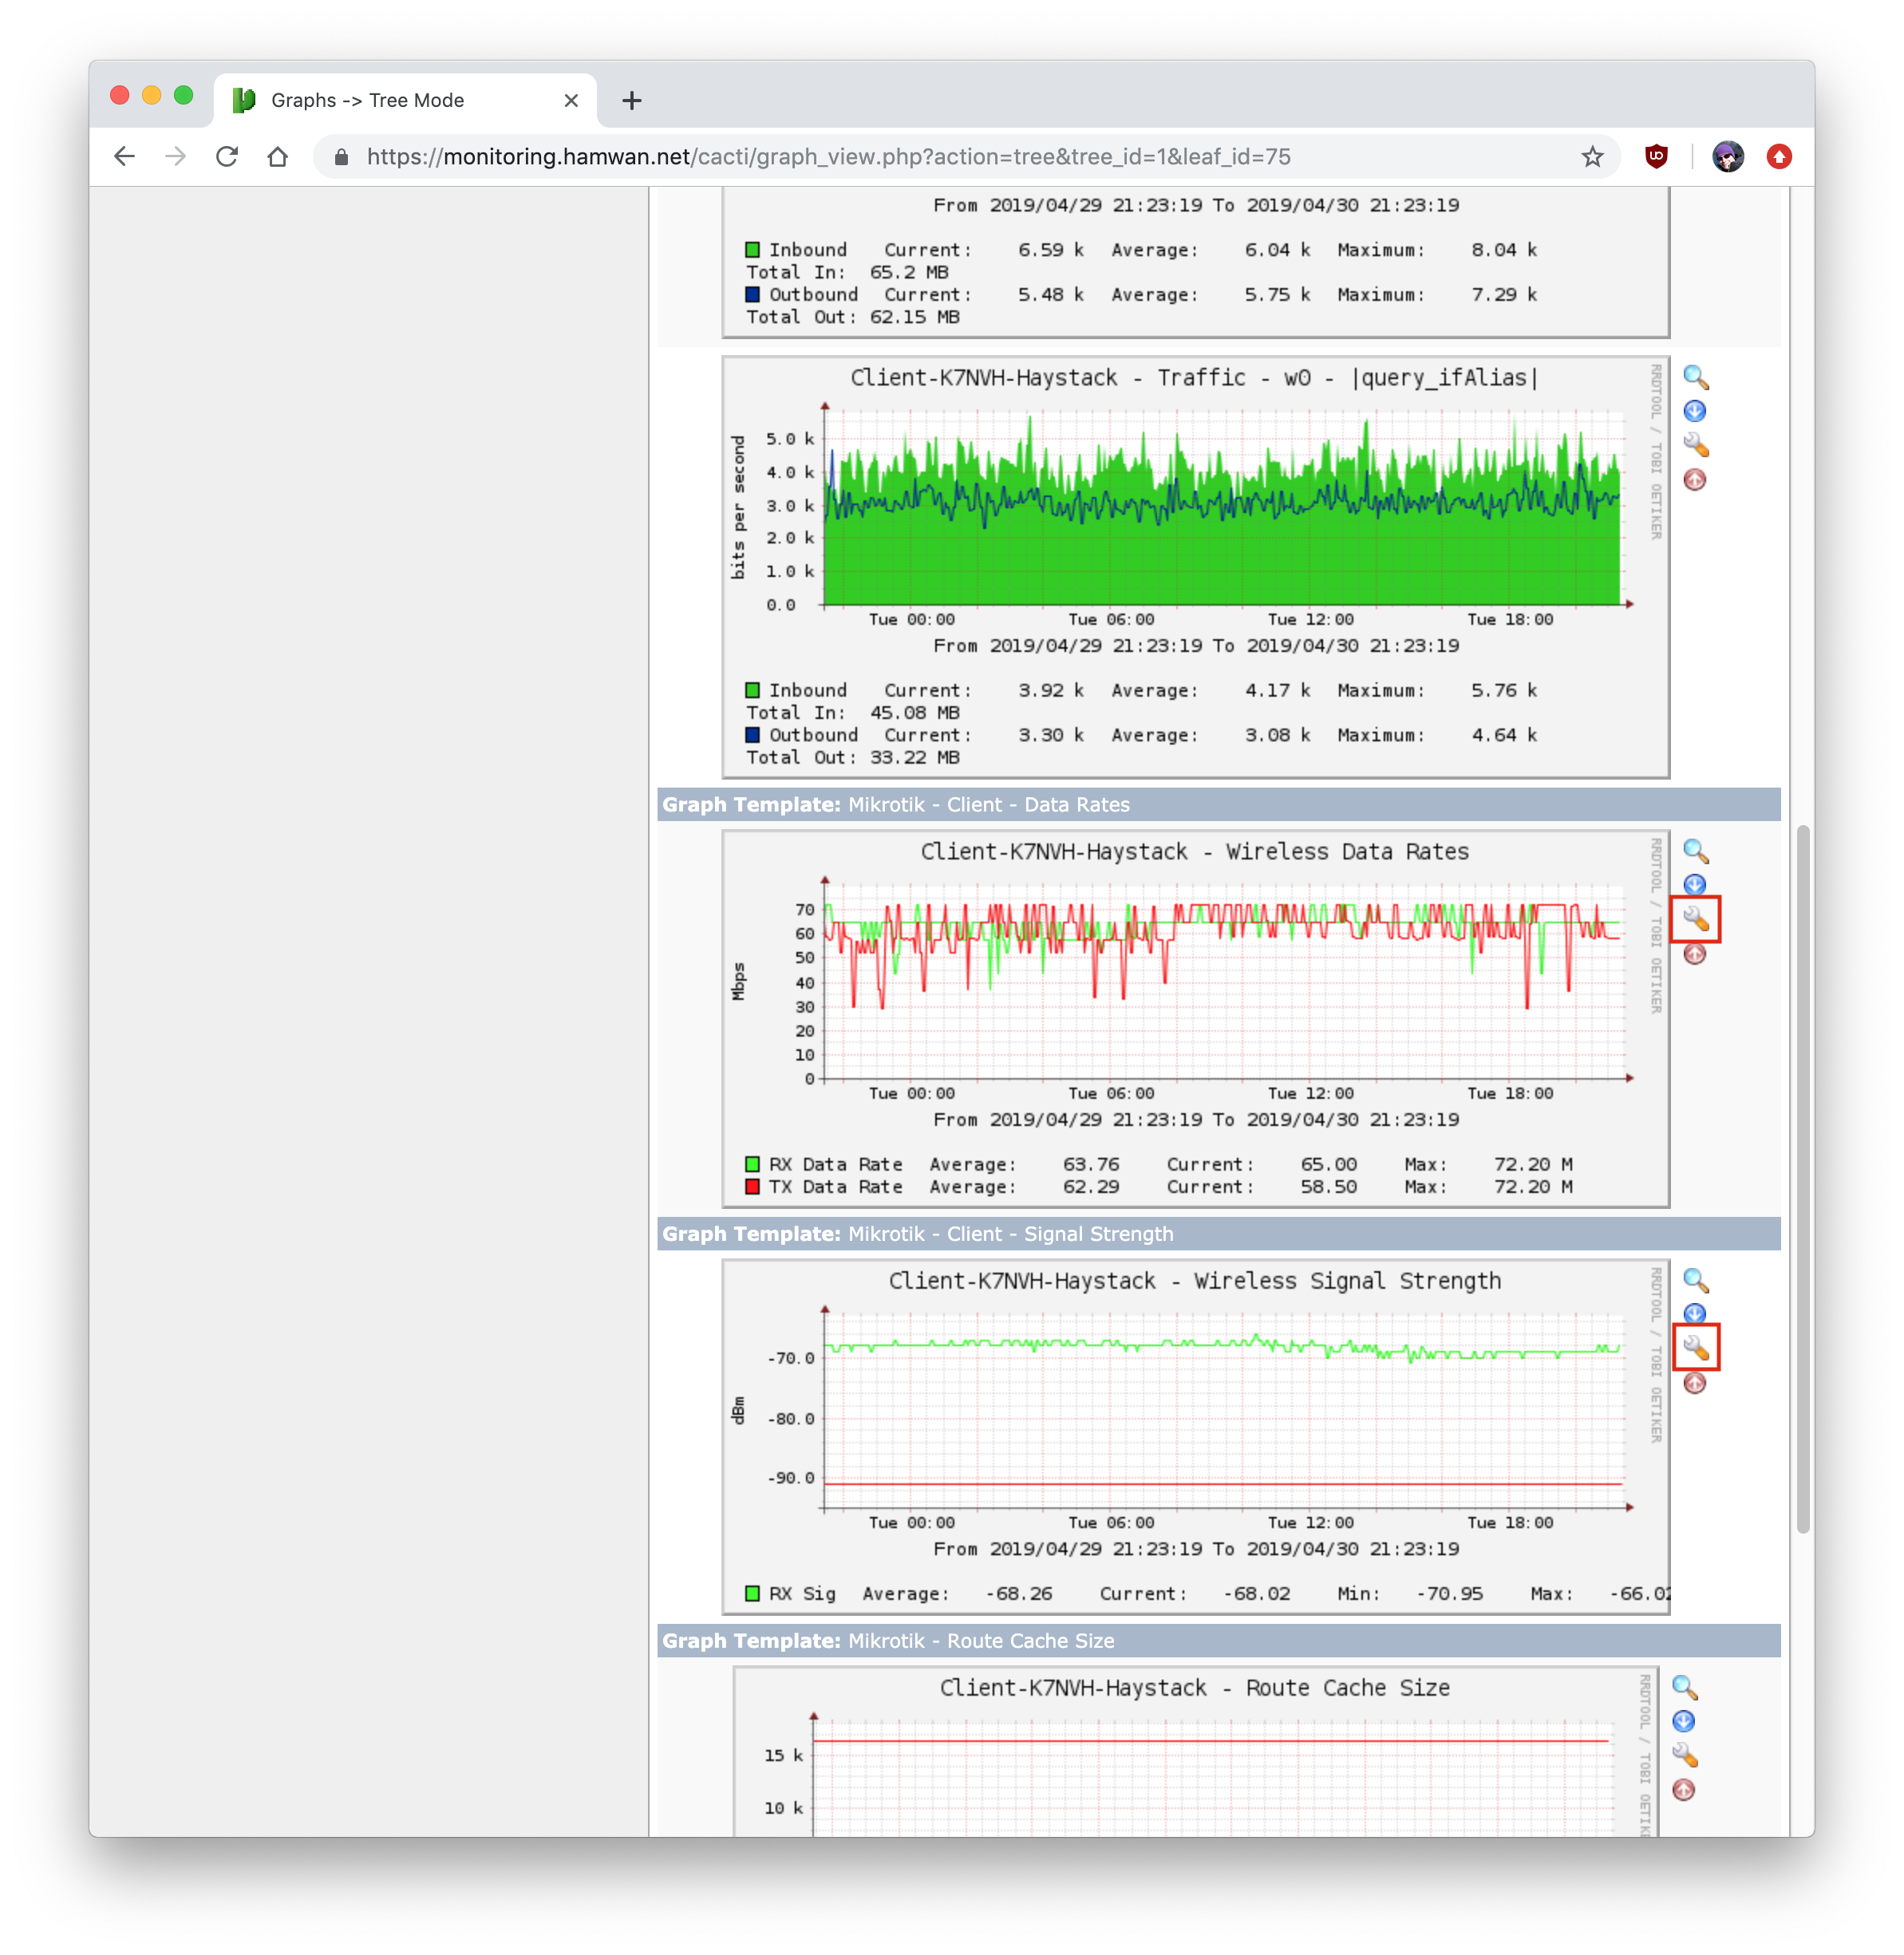Jump to top beside Signal Strength graph

[x=1694, y=1383]
